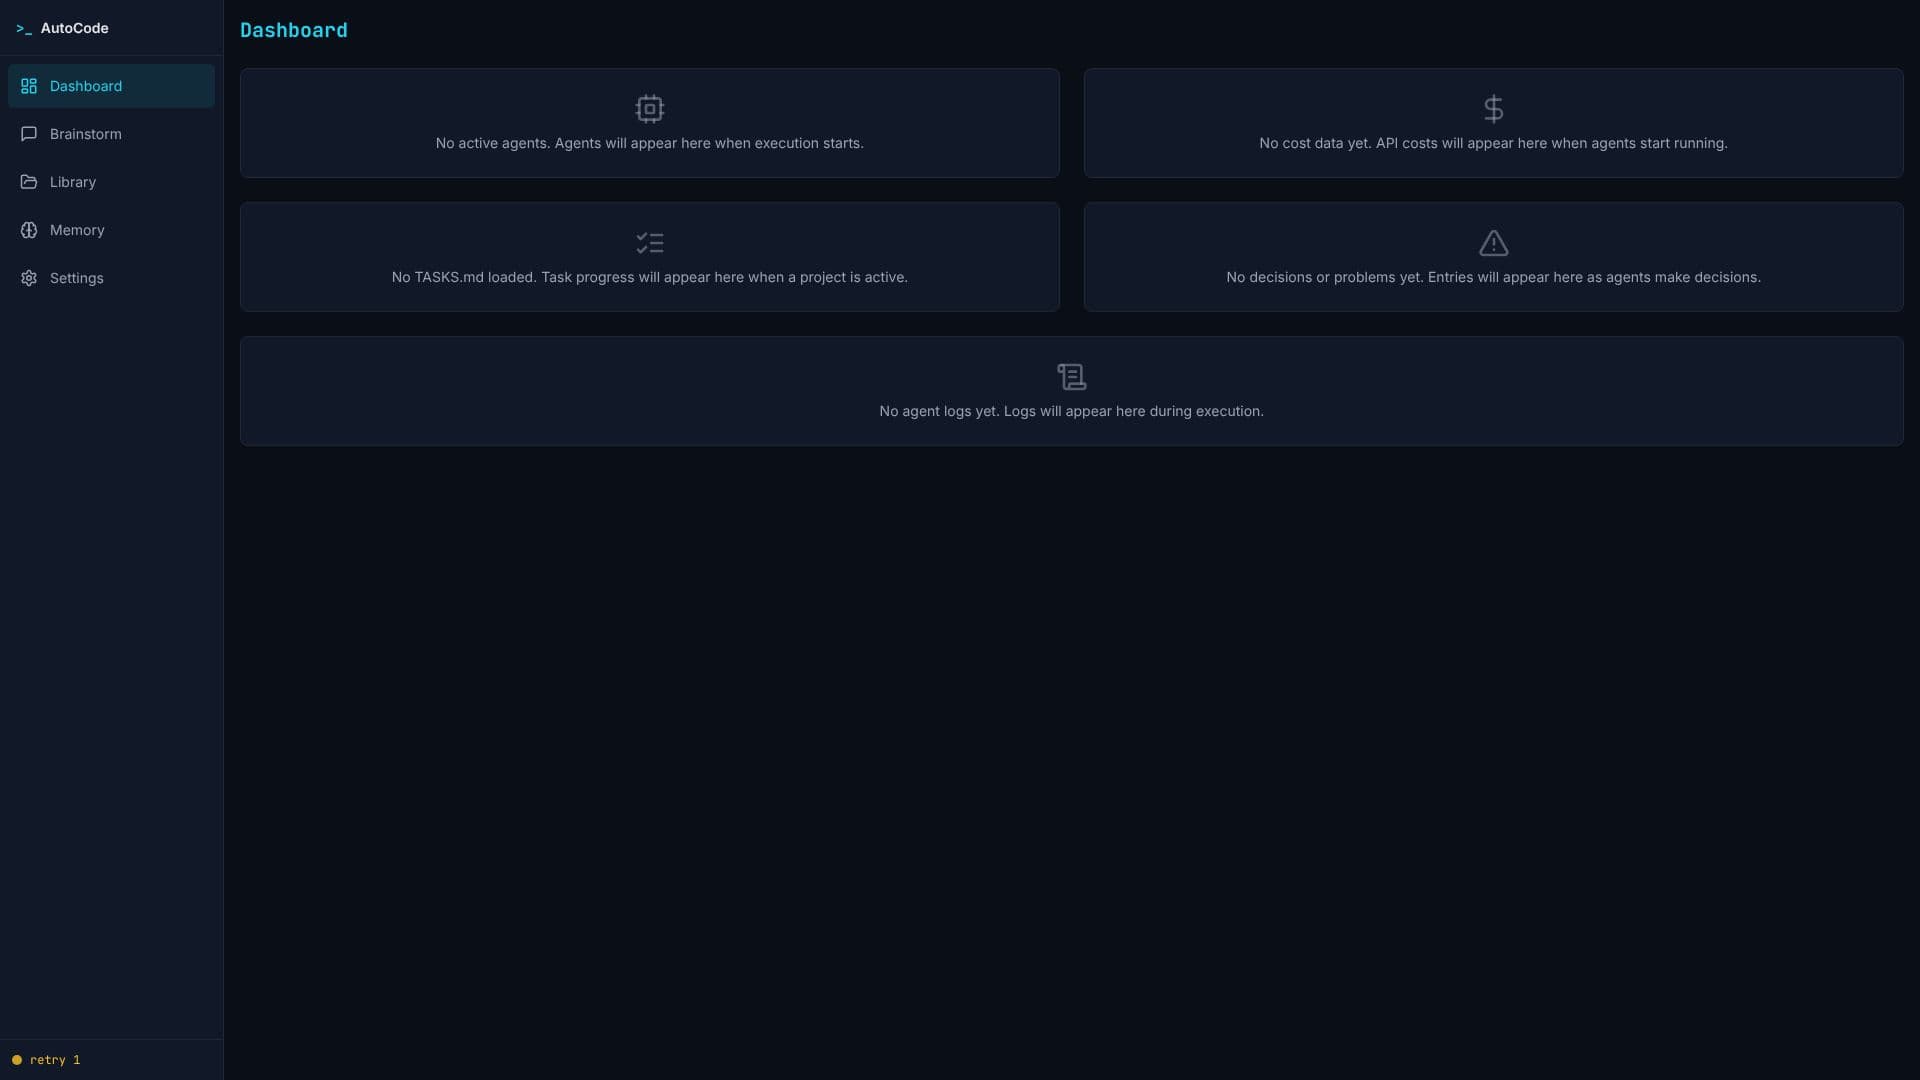This screenshot has height=1080, width=1920.
Task: Click the dollar sign cost icon
Action: pyautogui.click(x=1493, y=109)
